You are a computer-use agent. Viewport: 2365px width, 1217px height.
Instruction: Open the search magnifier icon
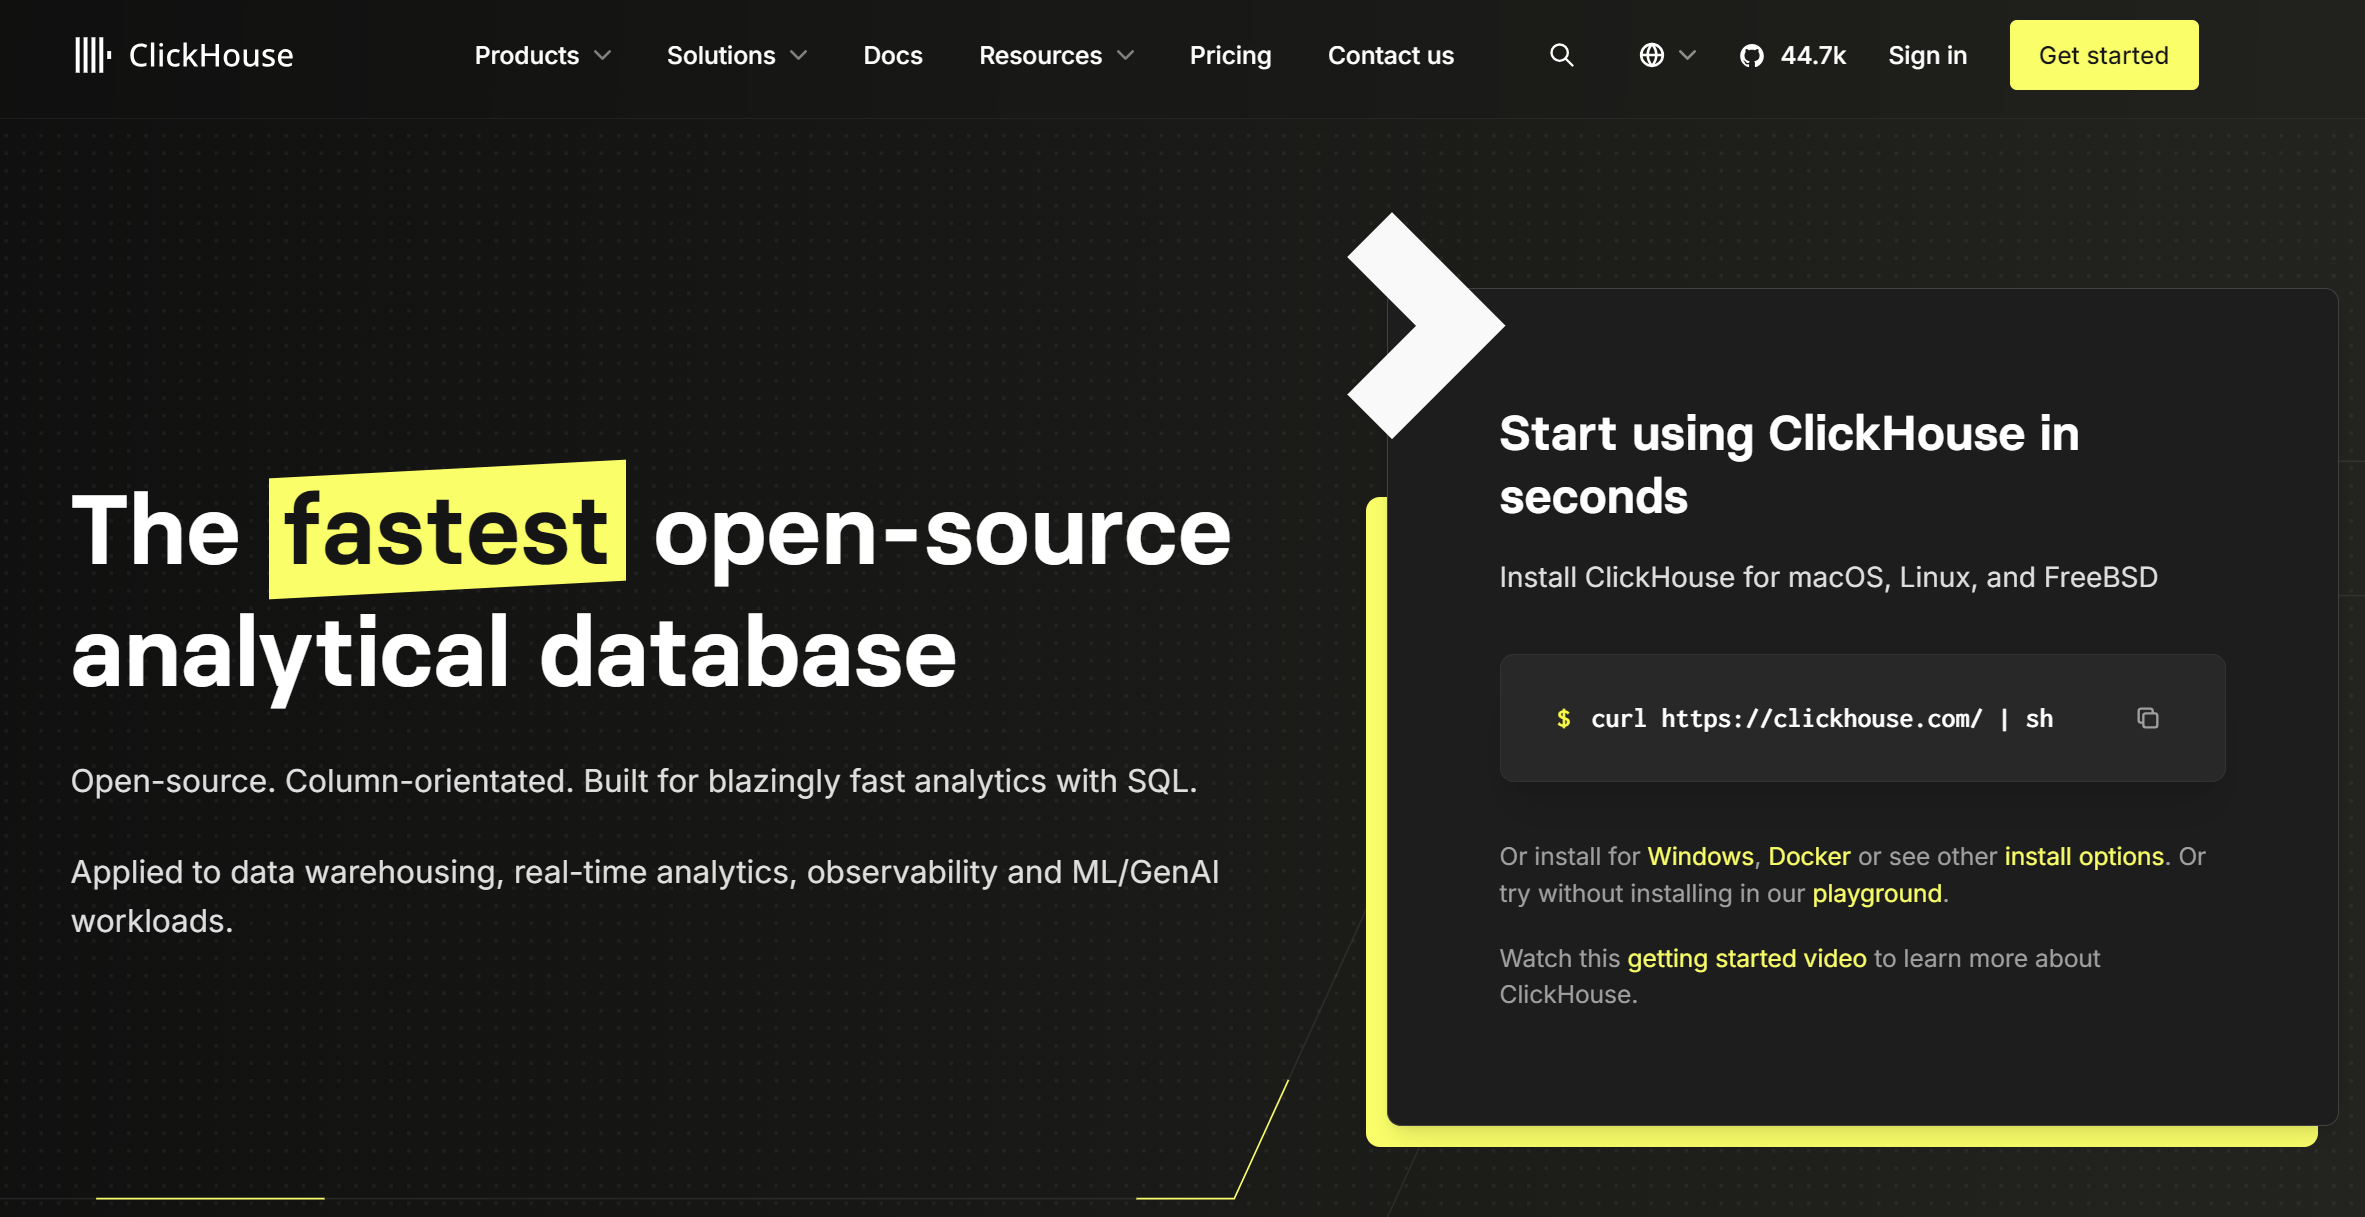[1561, 55]
